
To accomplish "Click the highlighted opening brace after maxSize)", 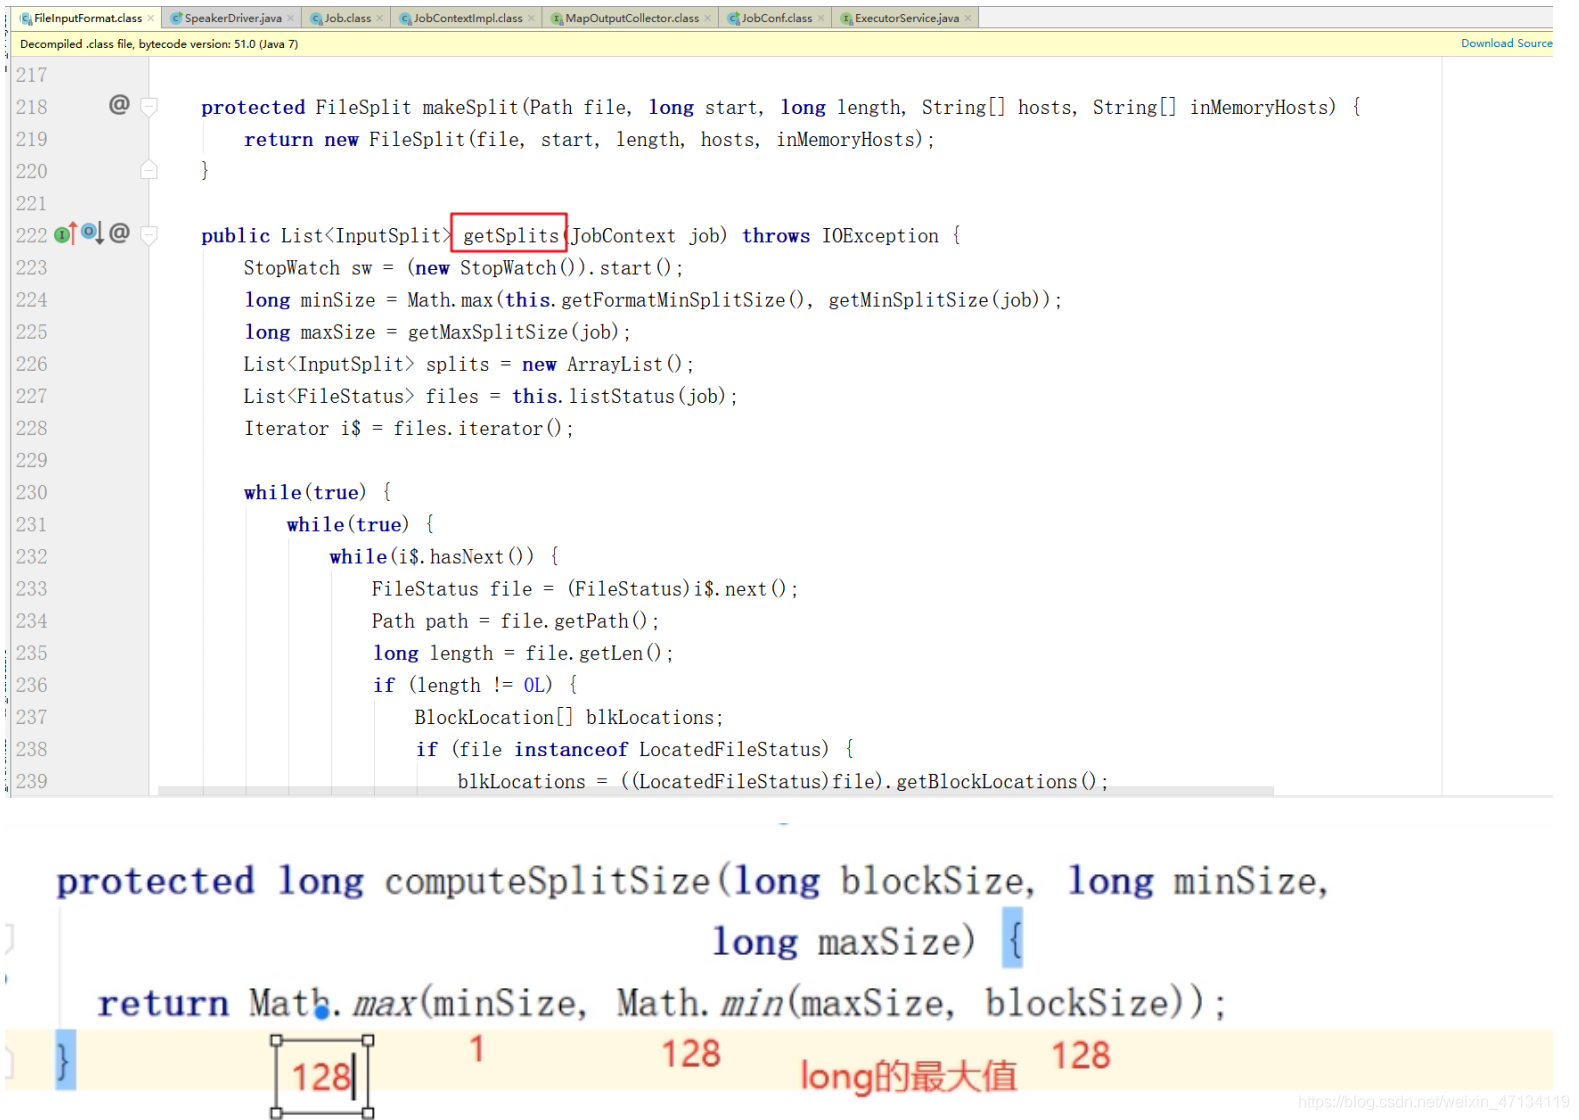I will pyautogui.click(x=1012, y=938).
